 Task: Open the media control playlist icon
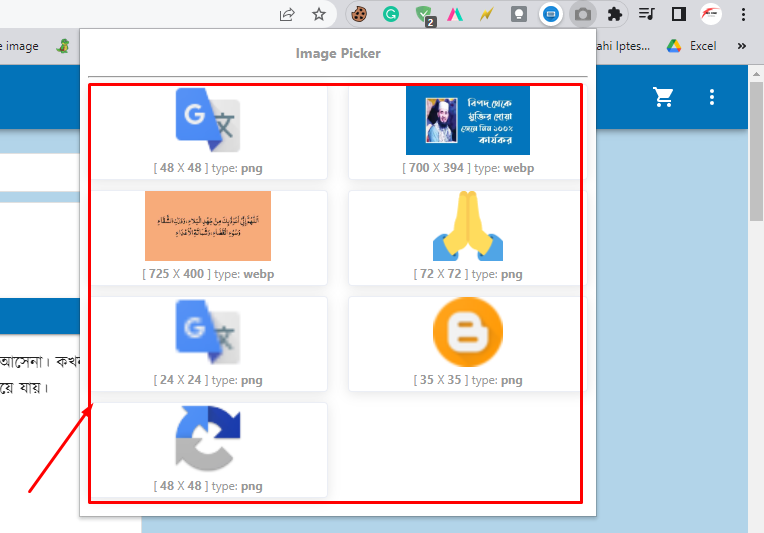tap(647, 14)
